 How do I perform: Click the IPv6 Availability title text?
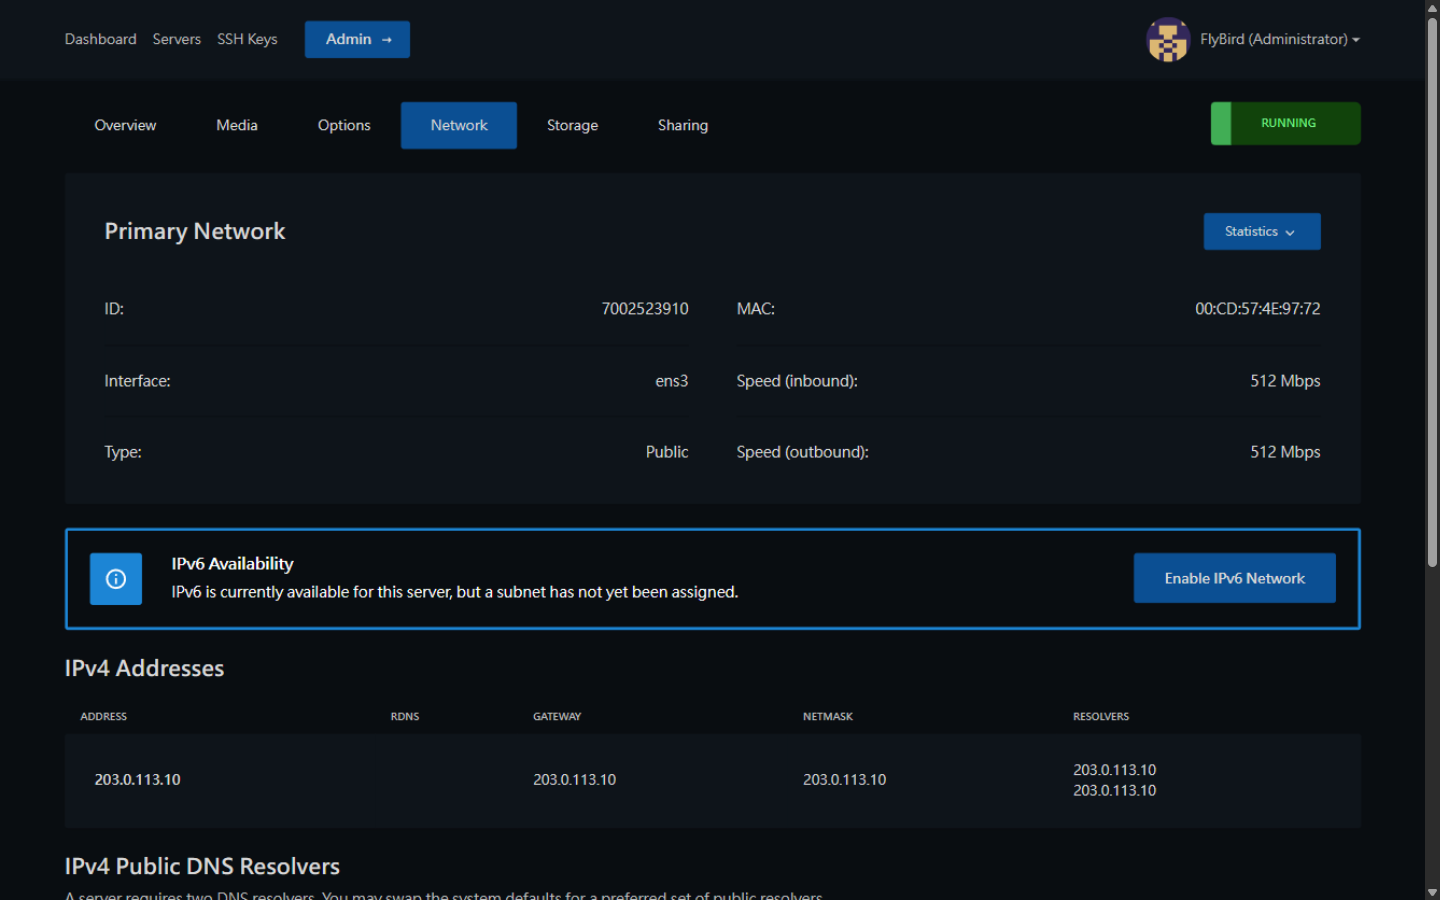coord(233,564)
